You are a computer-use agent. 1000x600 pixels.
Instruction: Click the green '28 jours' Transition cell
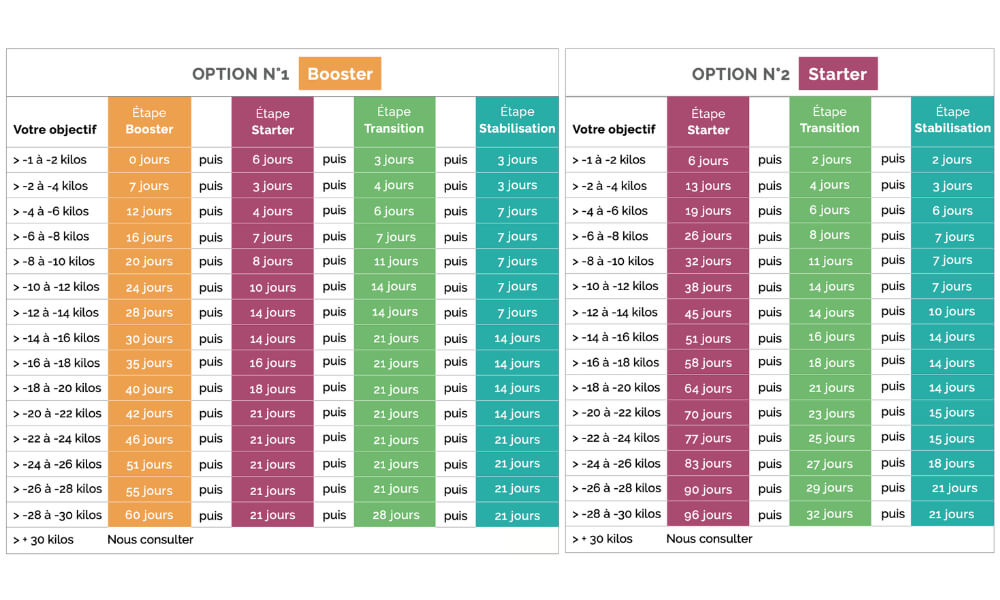pos(394,515)
